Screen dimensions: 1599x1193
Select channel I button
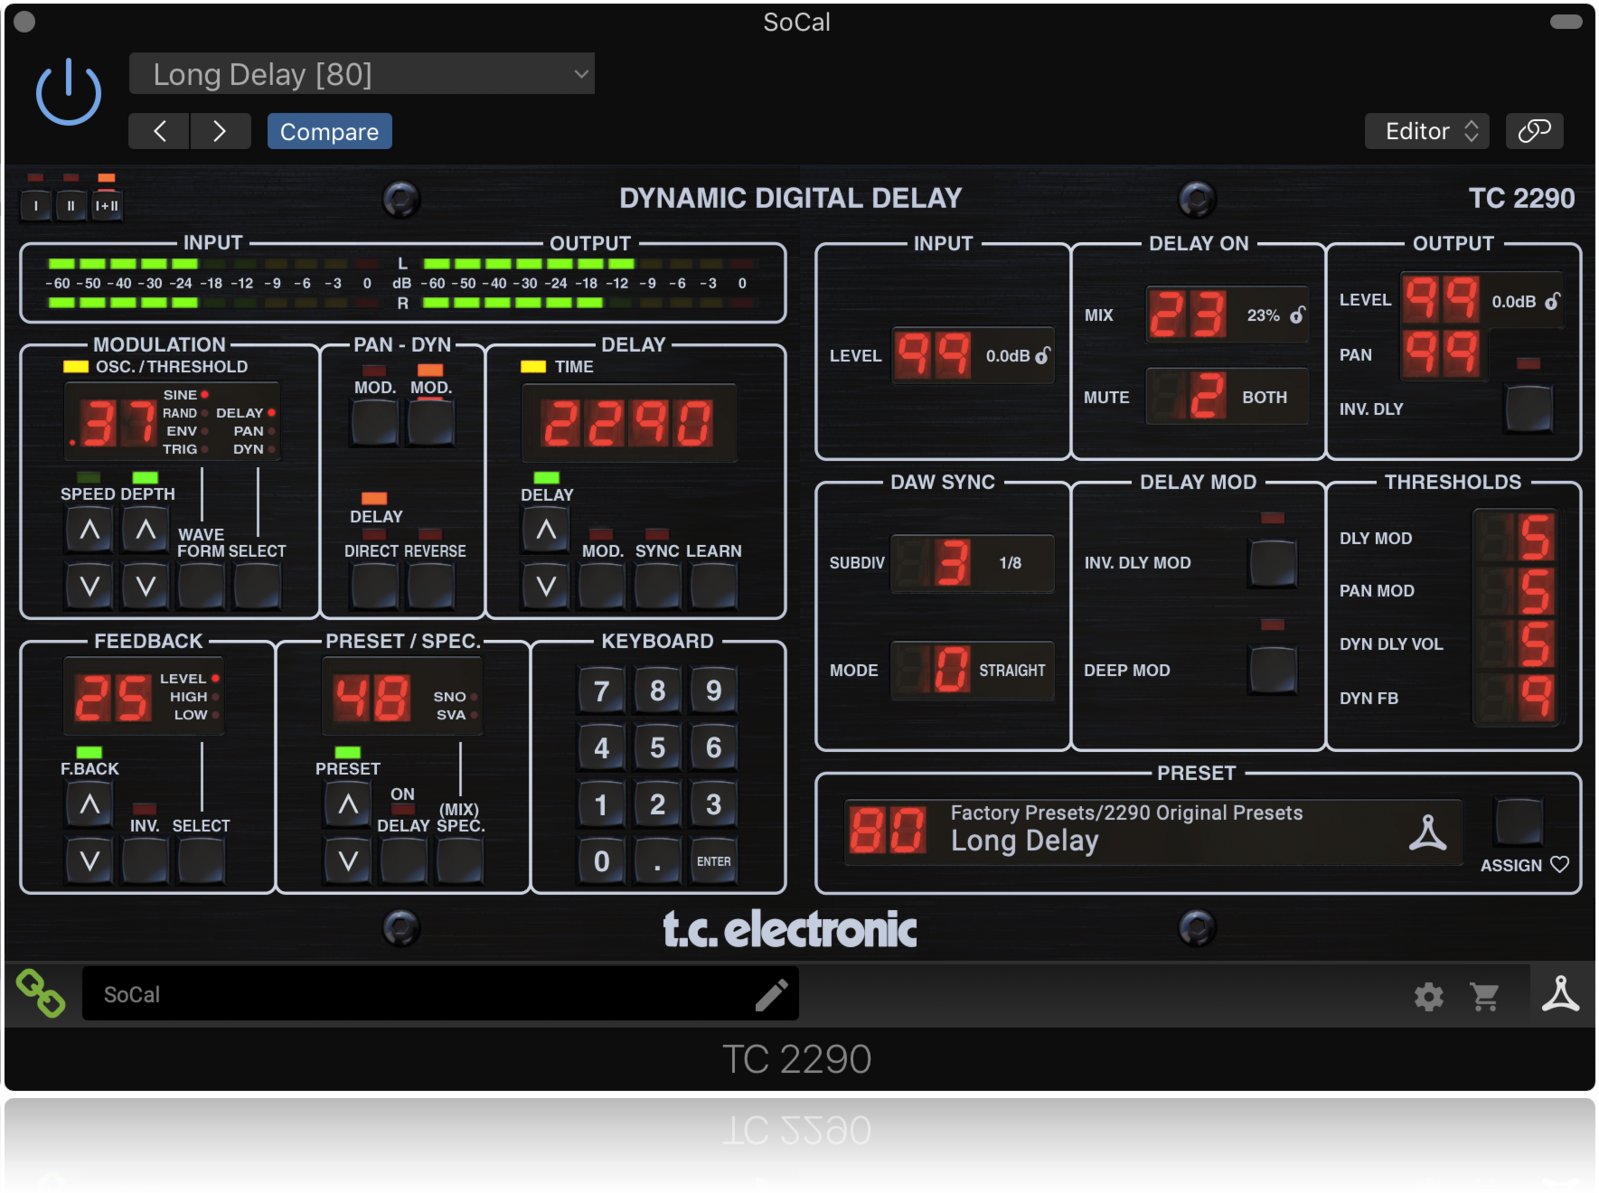tap(36, 205)
